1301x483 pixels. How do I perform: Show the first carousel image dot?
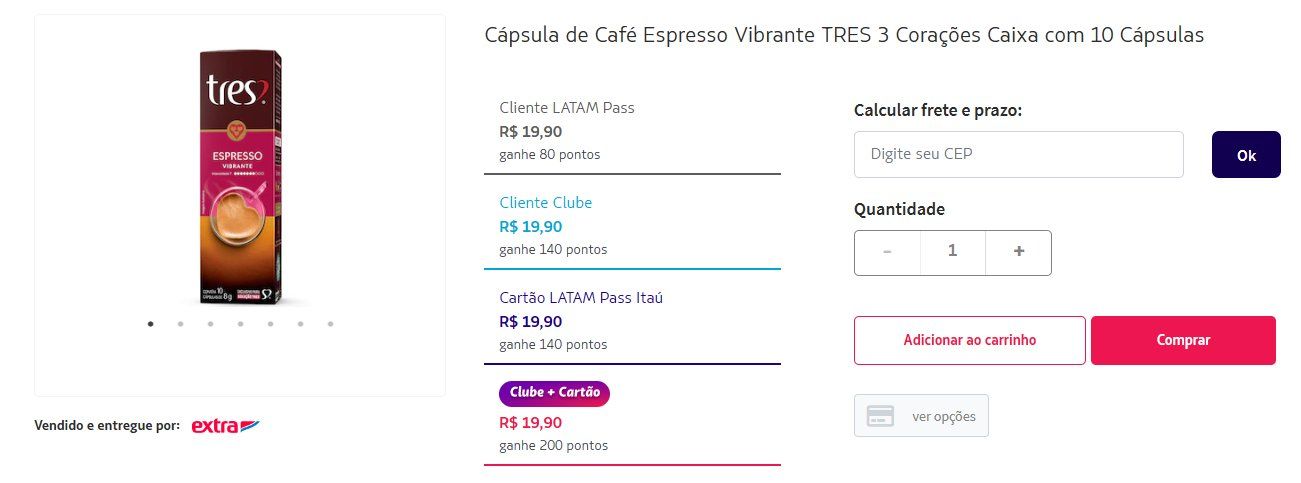[151, 324]
